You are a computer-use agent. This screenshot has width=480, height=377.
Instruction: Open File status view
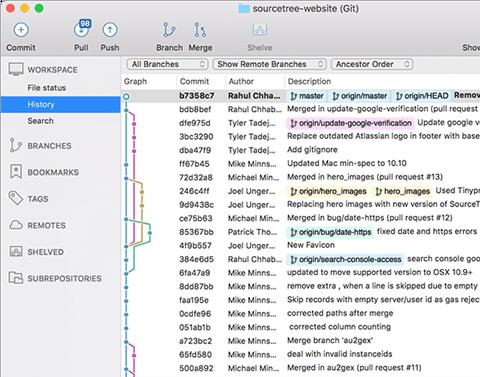pos(47,88)
